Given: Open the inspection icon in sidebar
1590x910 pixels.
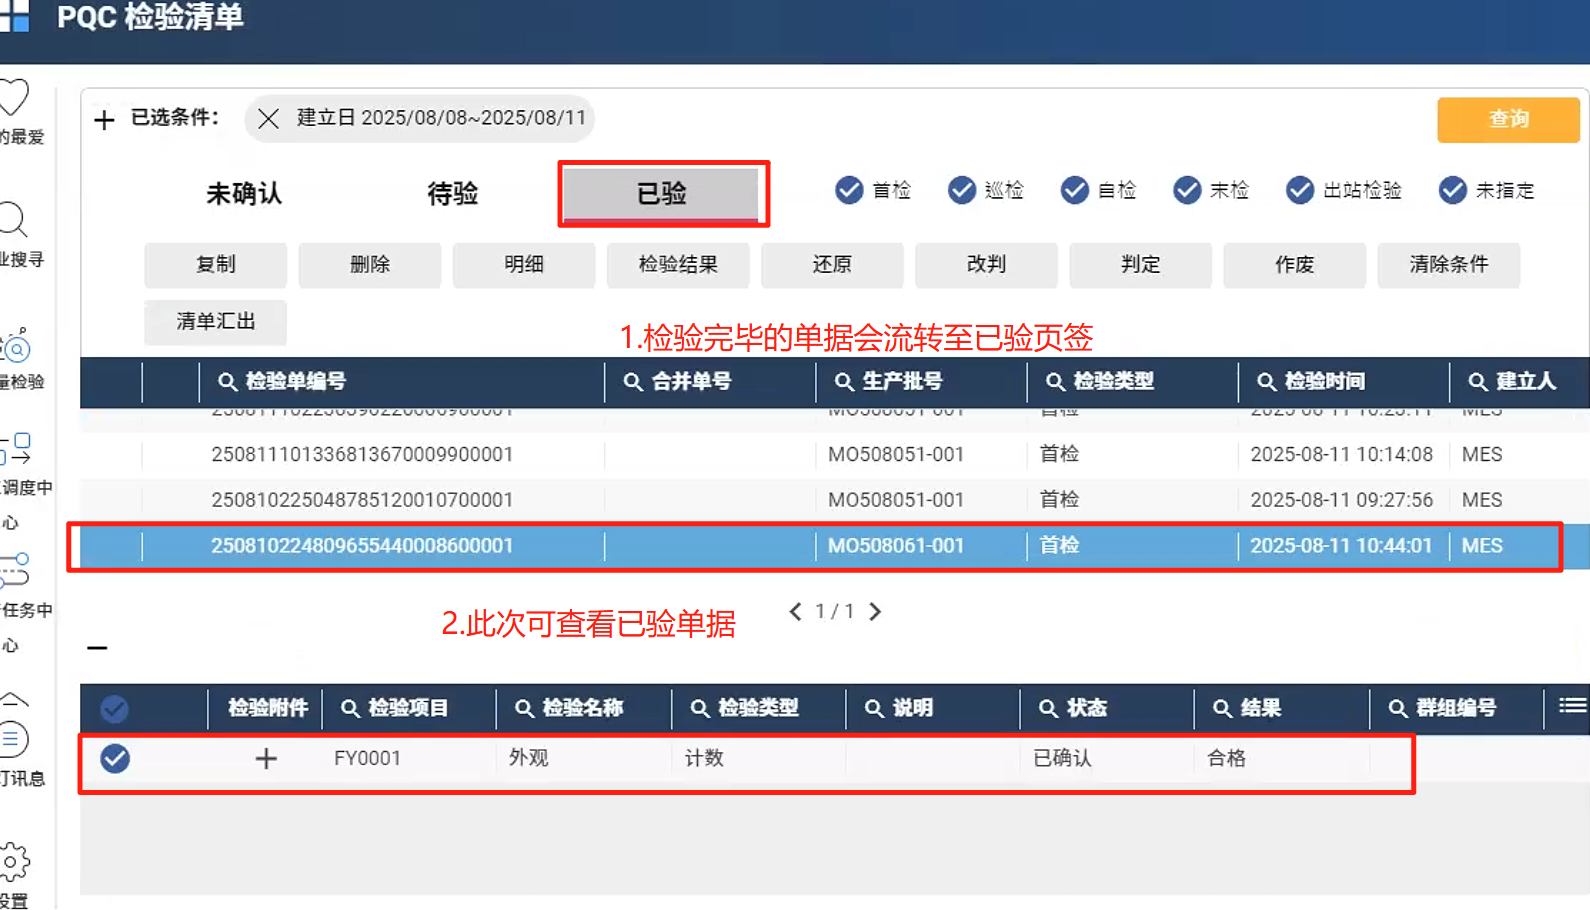Looking at the screenshot, I should pos(16,346).
